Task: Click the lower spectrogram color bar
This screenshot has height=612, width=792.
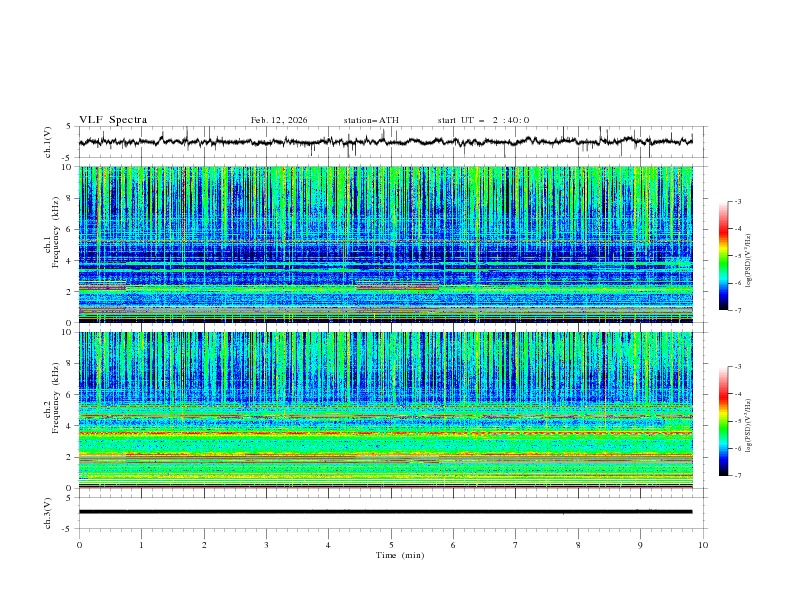Action: [x=723, y=420]
